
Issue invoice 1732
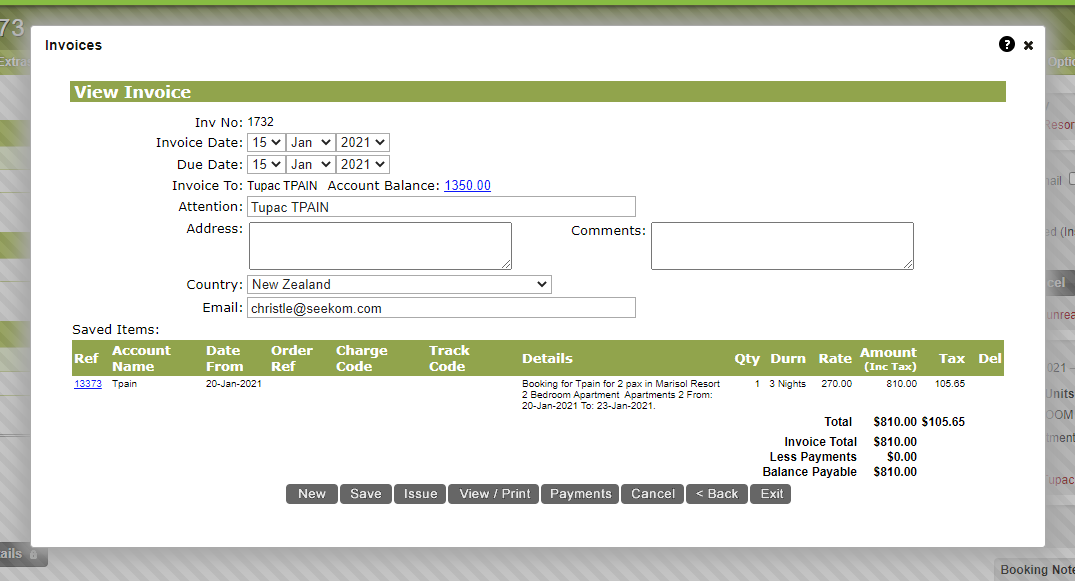[x=419, y=493]
